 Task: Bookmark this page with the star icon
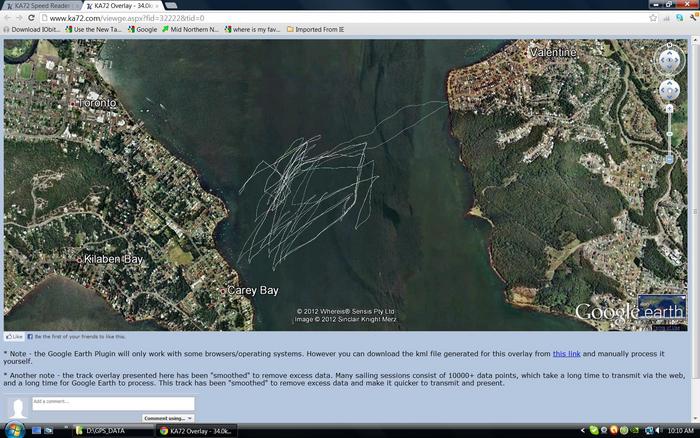tap(667, 18)
